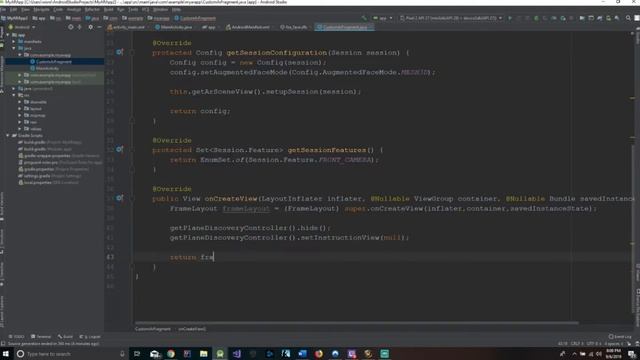Collapse the app module tree node
The width and height of the screenshot is (640, 360).
point(8,35)
